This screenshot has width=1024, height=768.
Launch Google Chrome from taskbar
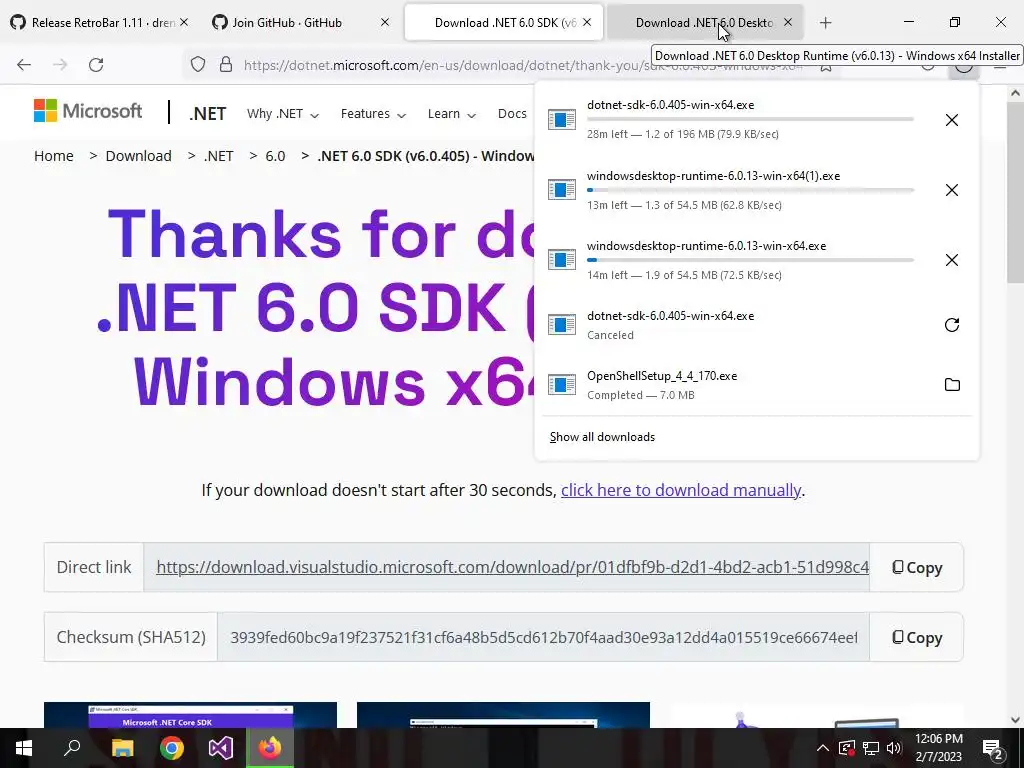point(172,748)
